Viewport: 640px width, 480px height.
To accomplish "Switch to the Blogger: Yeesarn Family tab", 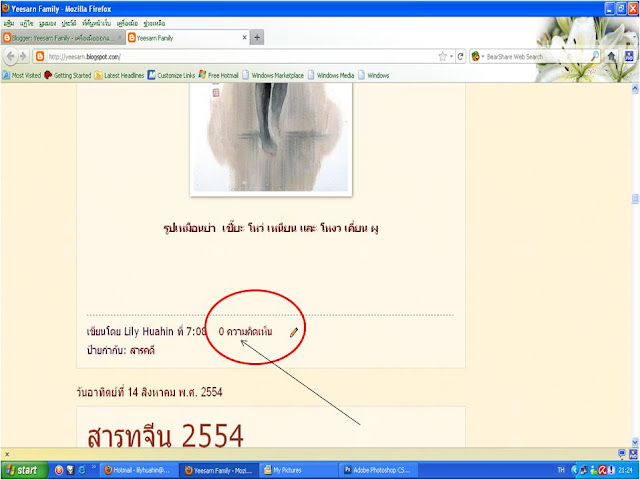I will pos(62,38).
